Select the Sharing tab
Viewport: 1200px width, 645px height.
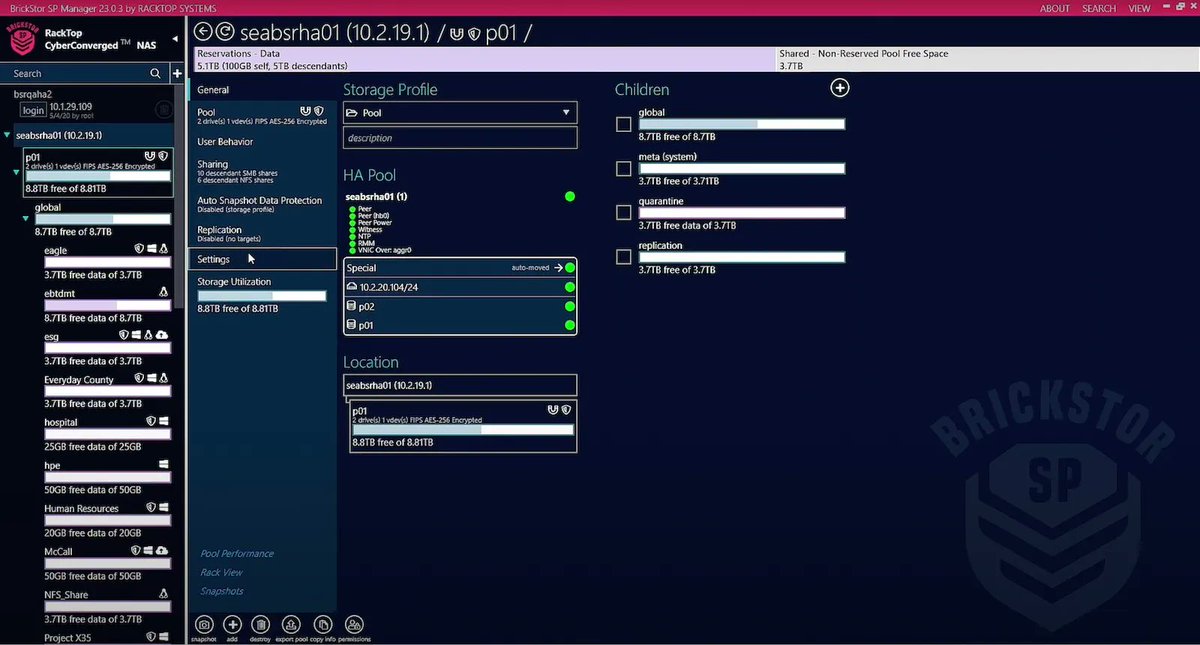click(262, 170)
